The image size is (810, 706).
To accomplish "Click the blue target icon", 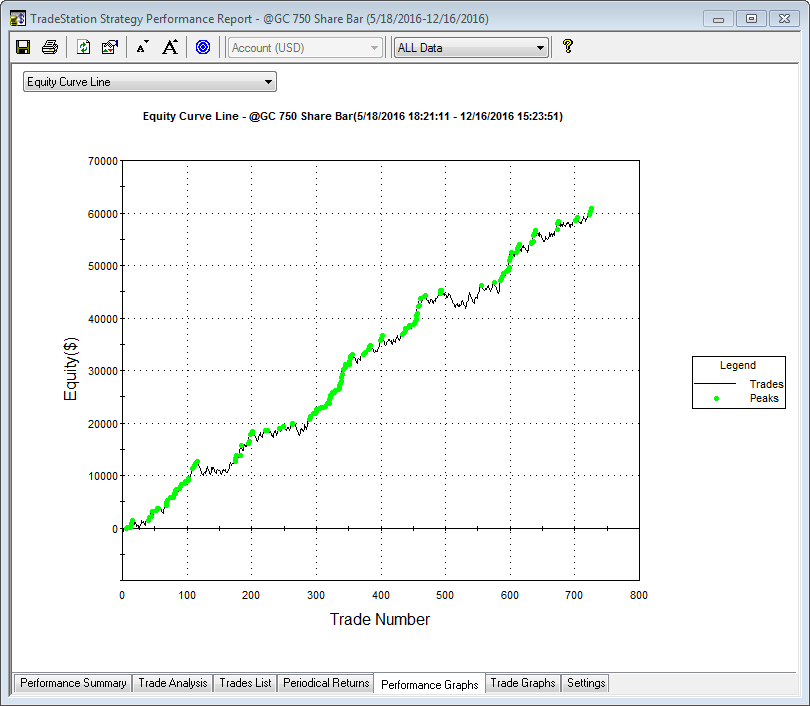I will point(203,47).
